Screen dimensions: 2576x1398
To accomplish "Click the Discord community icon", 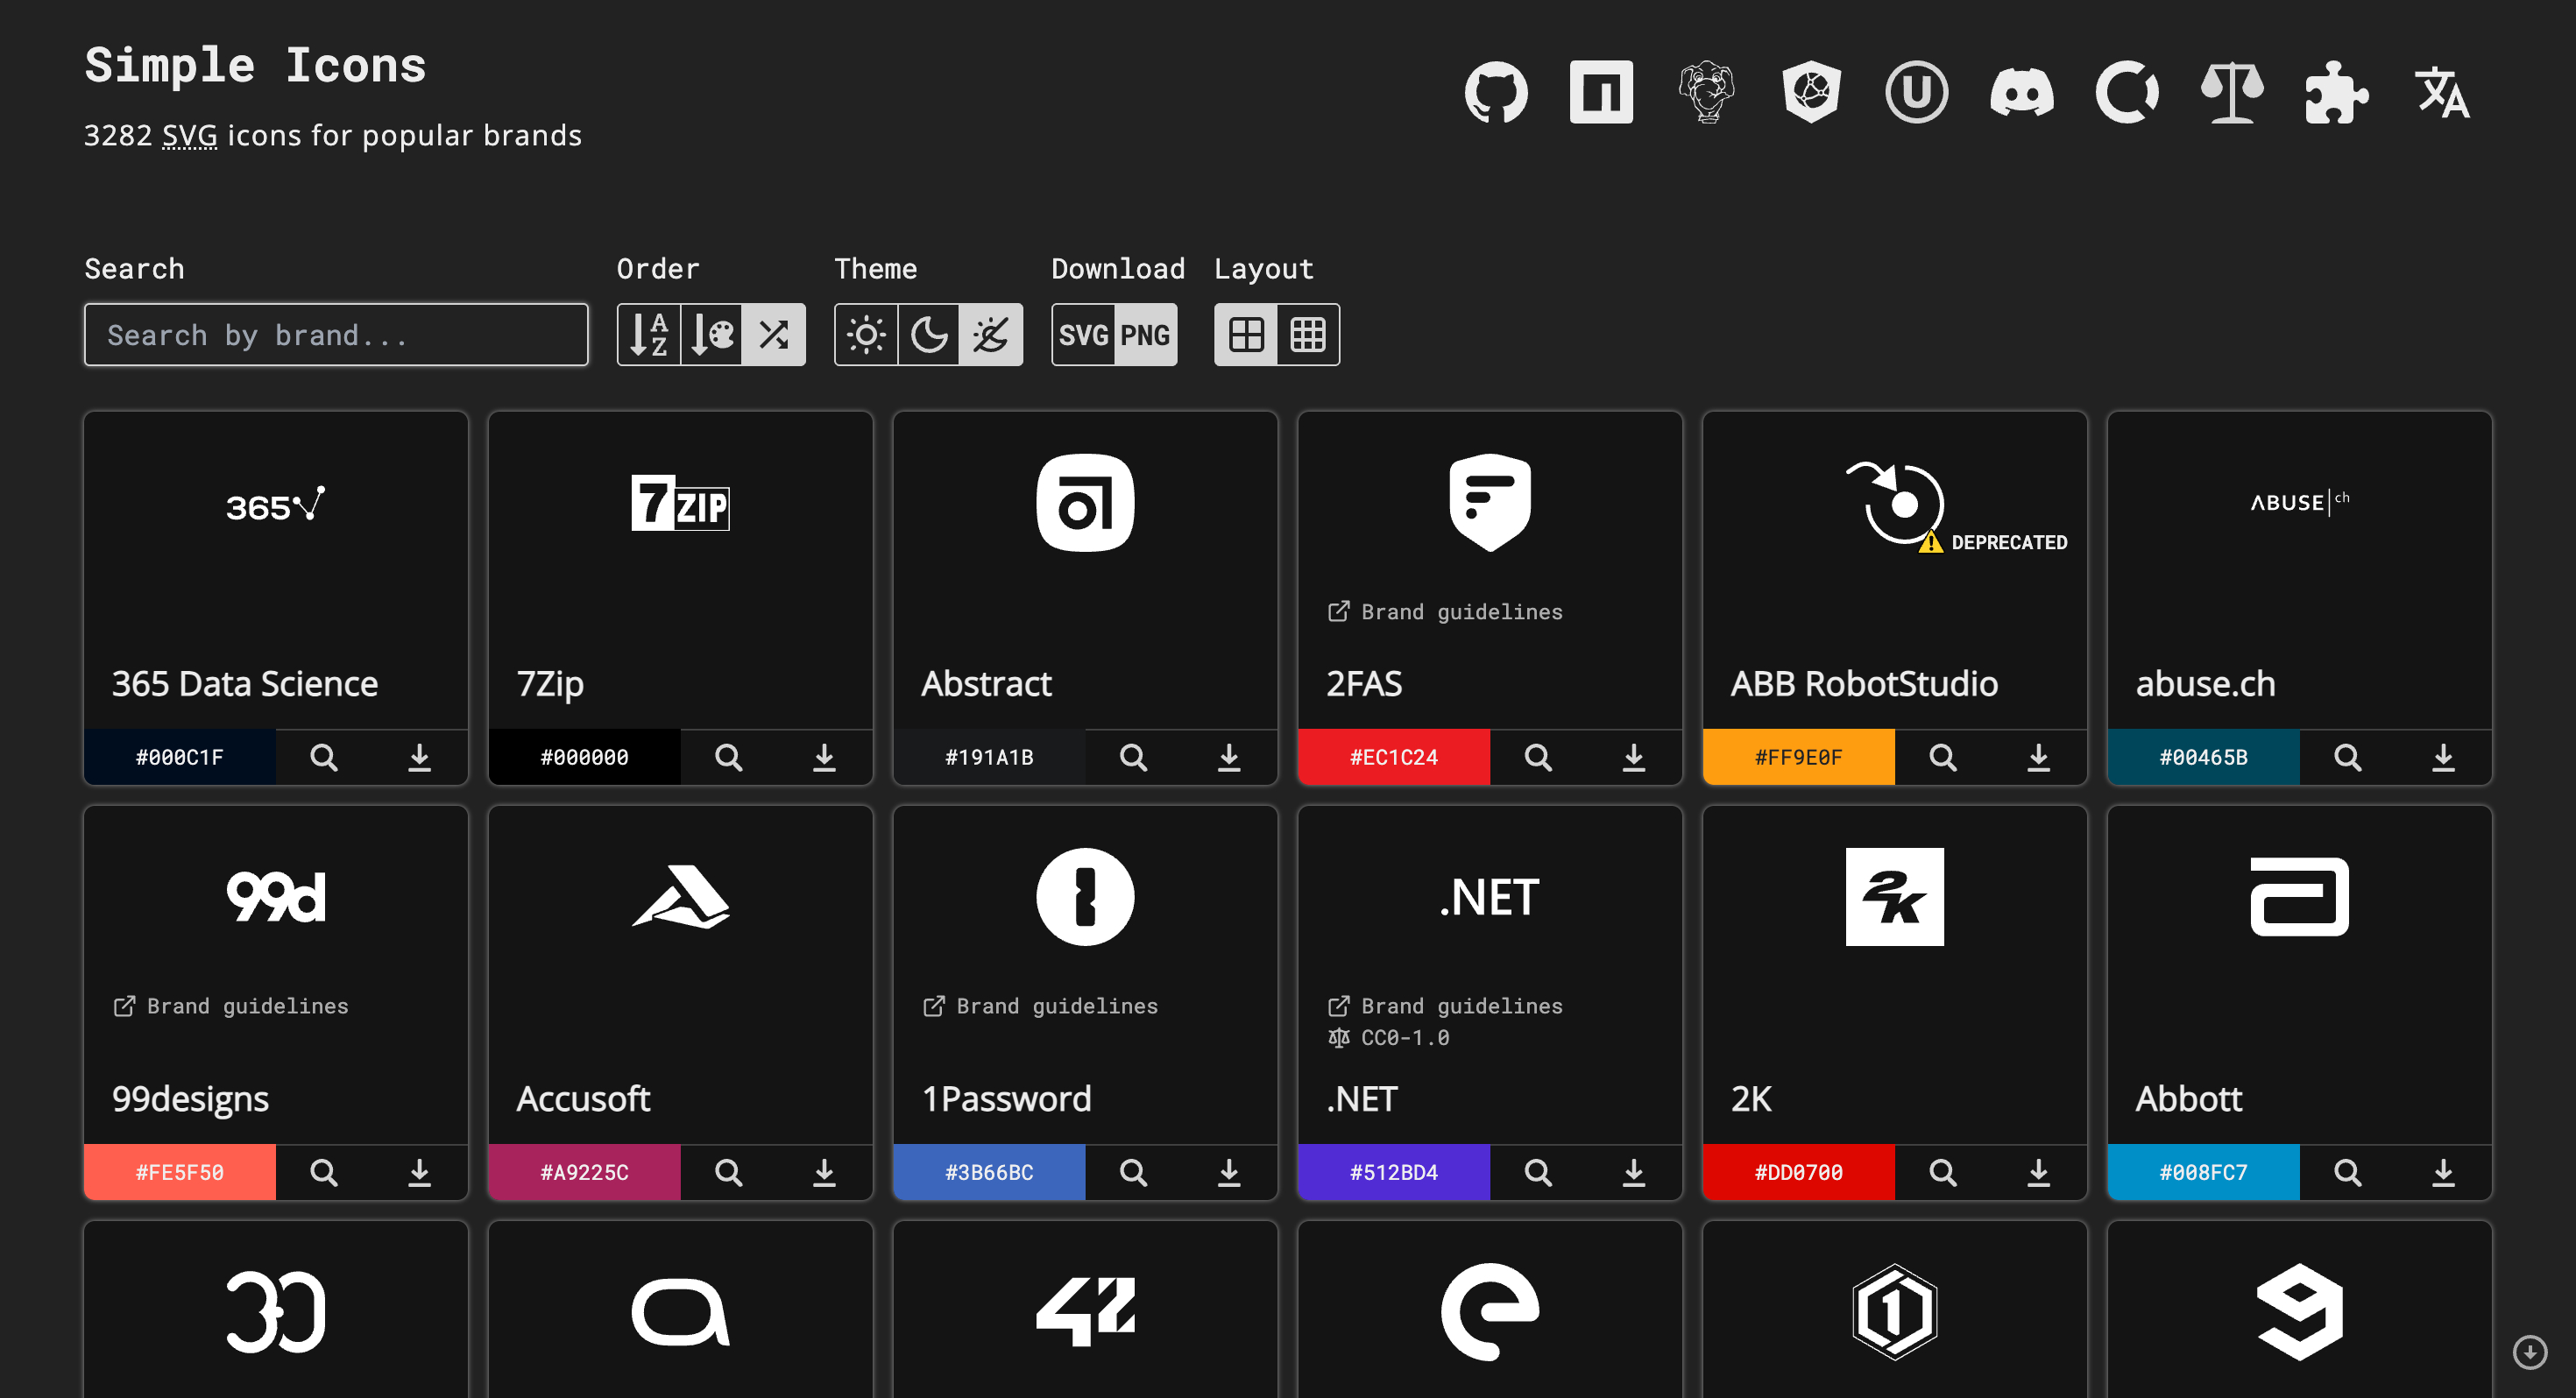I will point(2023,92).
